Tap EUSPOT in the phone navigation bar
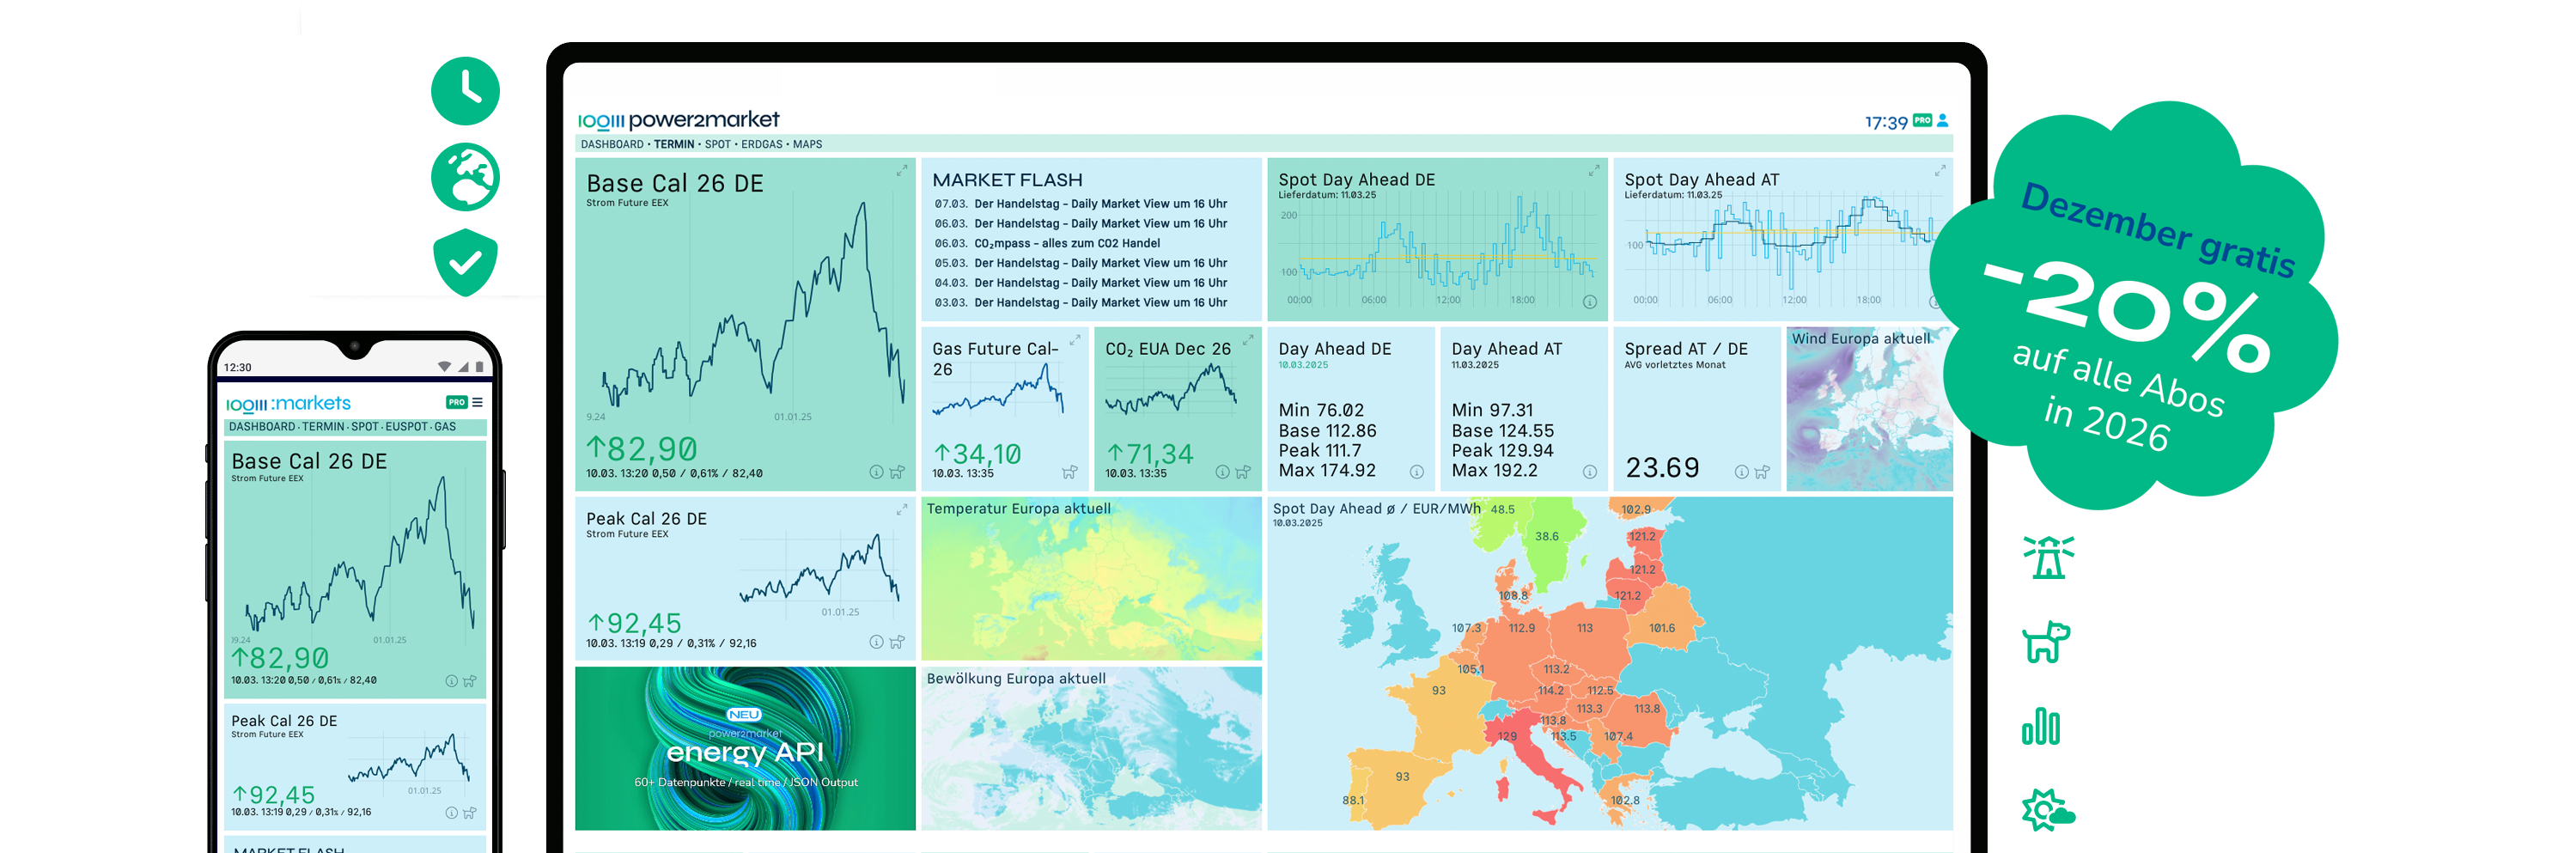The width and height of the screenshot is (2576, 853). (x=406, y=427)
